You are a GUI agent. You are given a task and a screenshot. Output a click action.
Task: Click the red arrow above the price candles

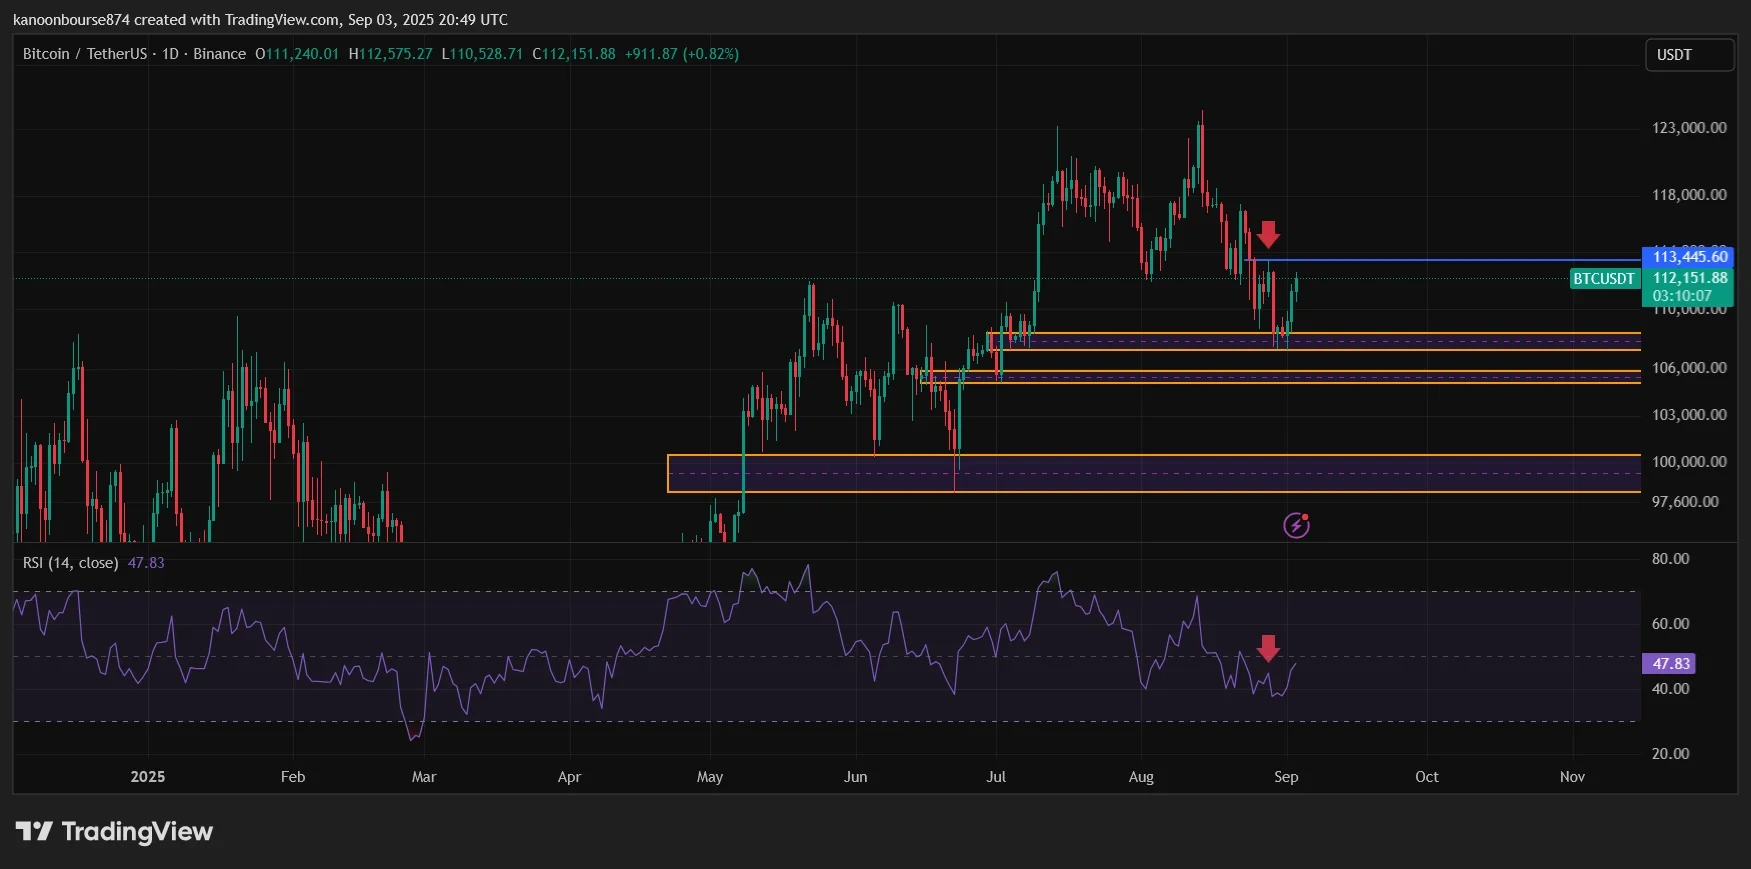[x=1268, y=235]
